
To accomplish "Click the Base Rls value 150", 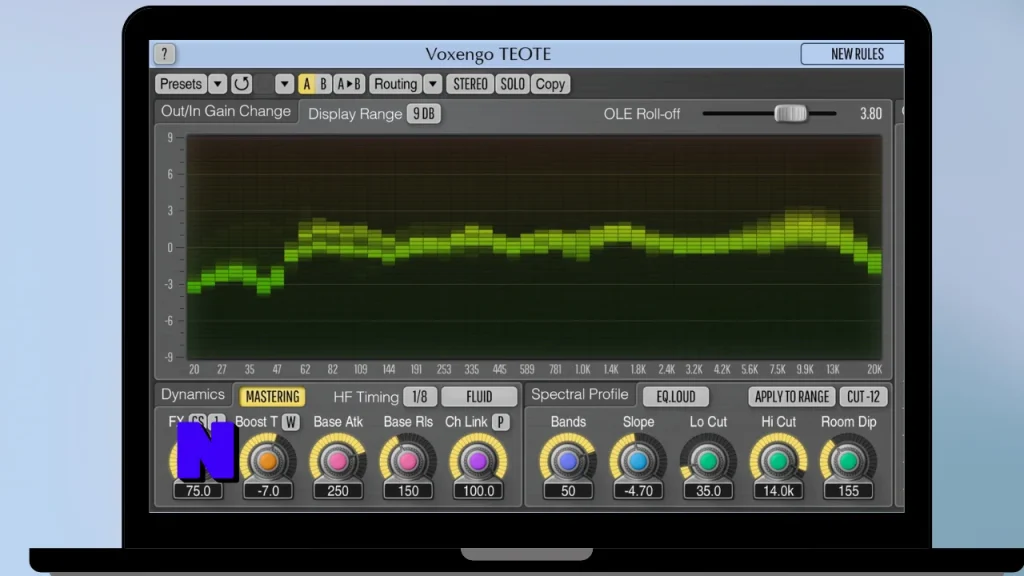I will [408, 490].
